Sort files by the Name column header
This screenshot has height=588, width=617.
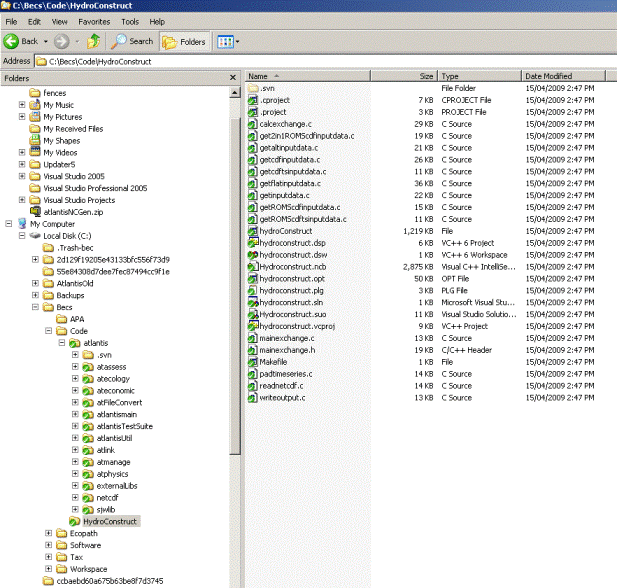coord(259,76)
